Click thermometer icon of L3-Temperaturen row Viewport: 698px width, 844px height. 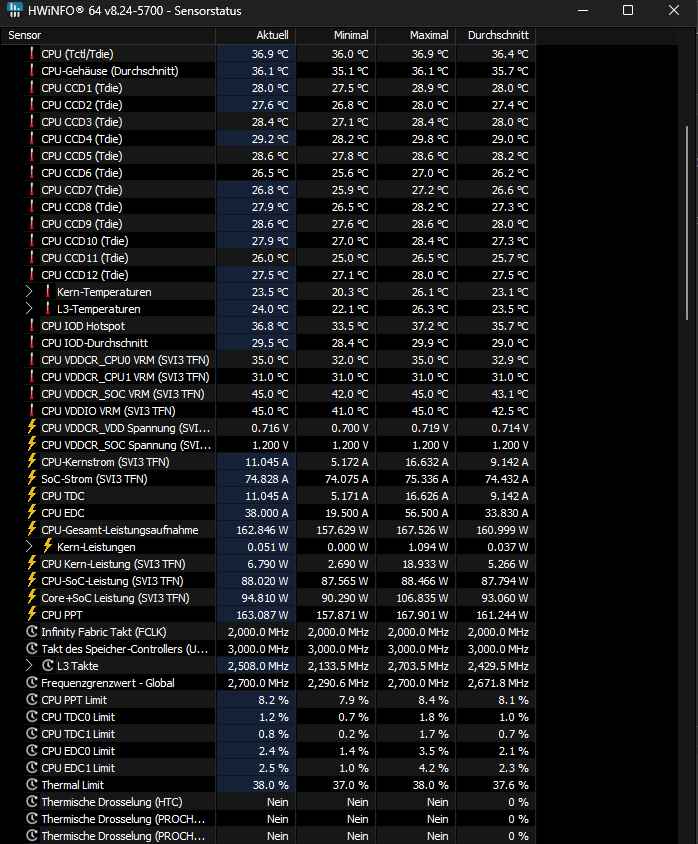(x=48, y=308)
